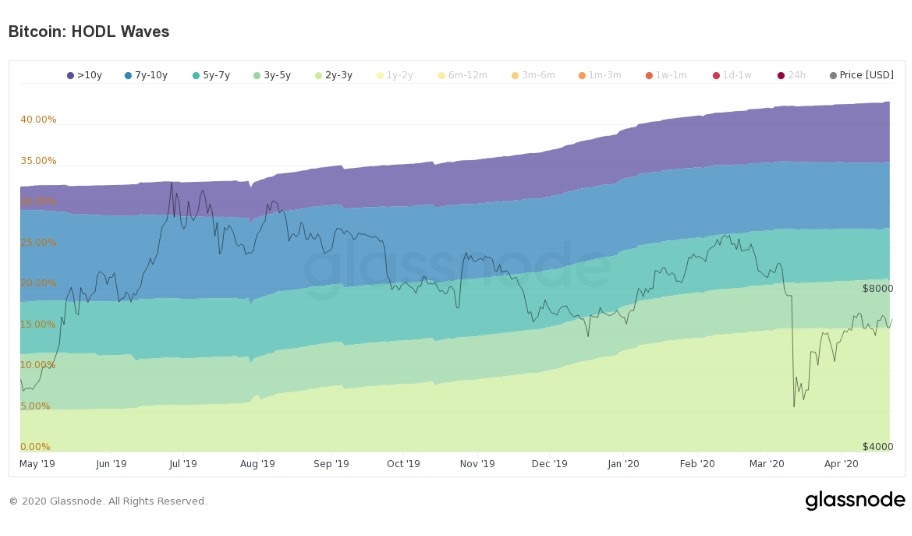Click the glassnode logo at bottom right
Viewport: 912px width, 536px height.
click(854, 501)
